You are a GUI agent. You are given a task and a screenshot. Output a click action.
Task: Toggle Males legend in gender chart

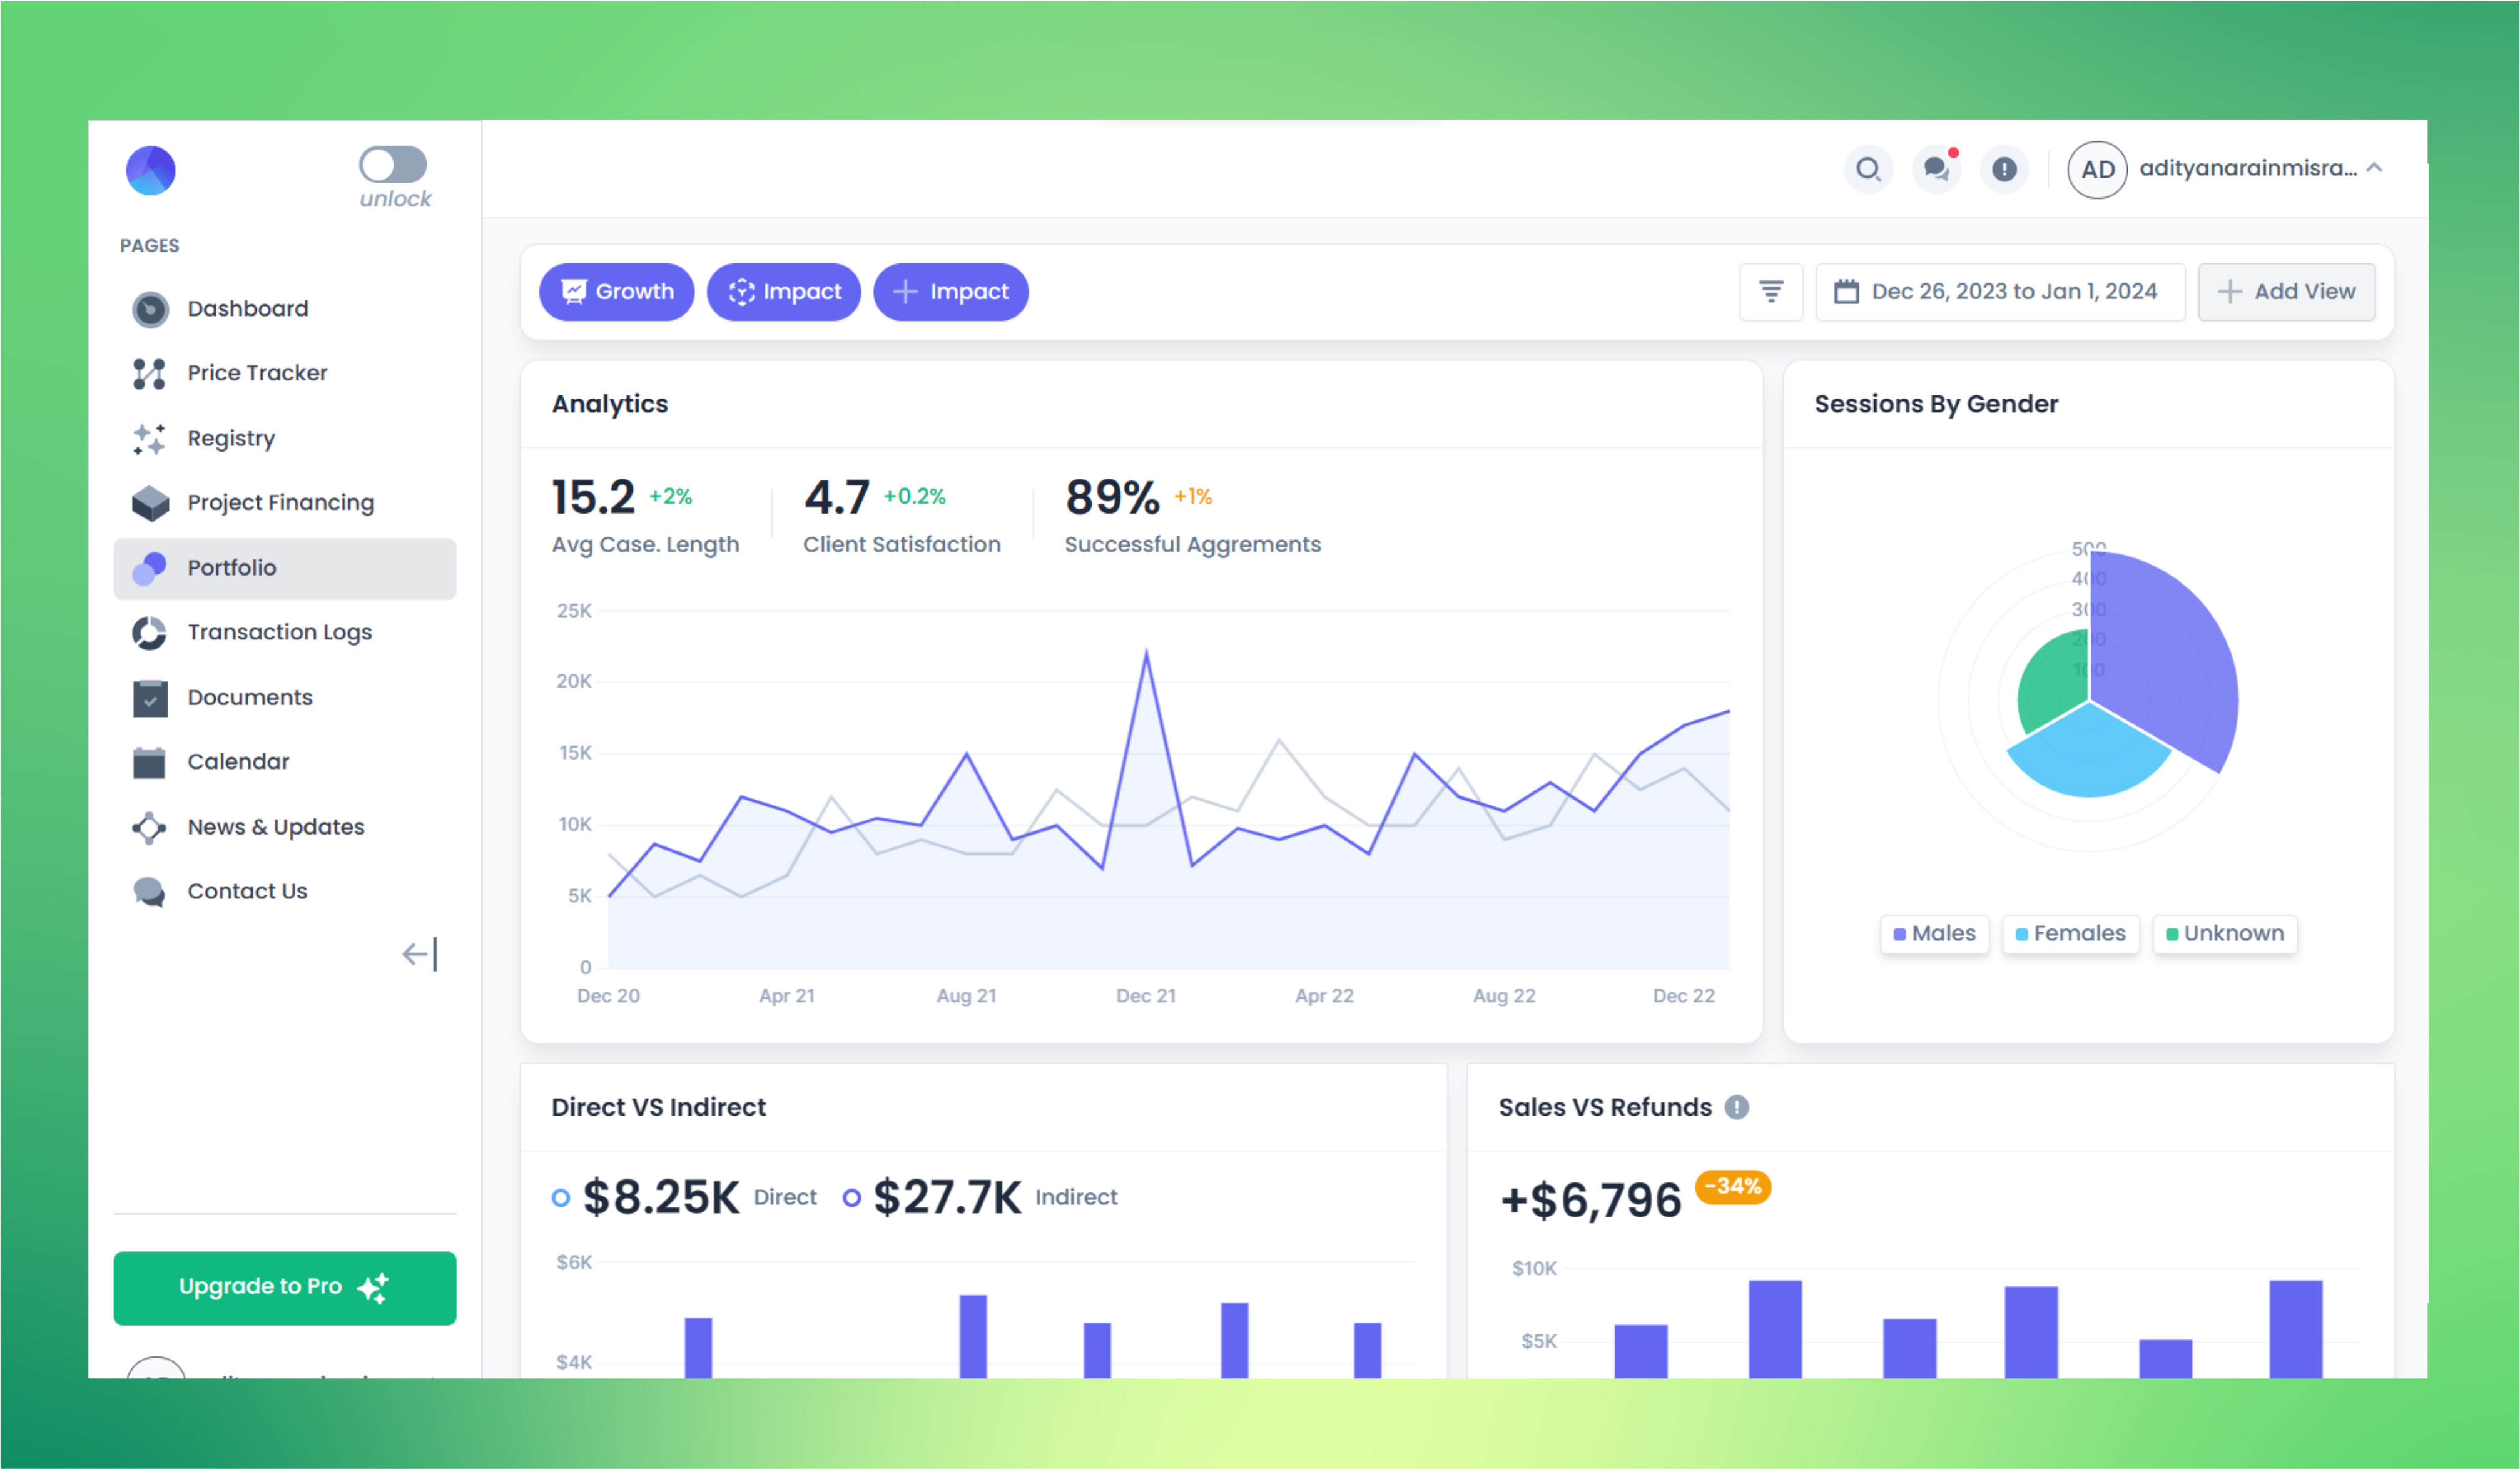(1934, 933)
